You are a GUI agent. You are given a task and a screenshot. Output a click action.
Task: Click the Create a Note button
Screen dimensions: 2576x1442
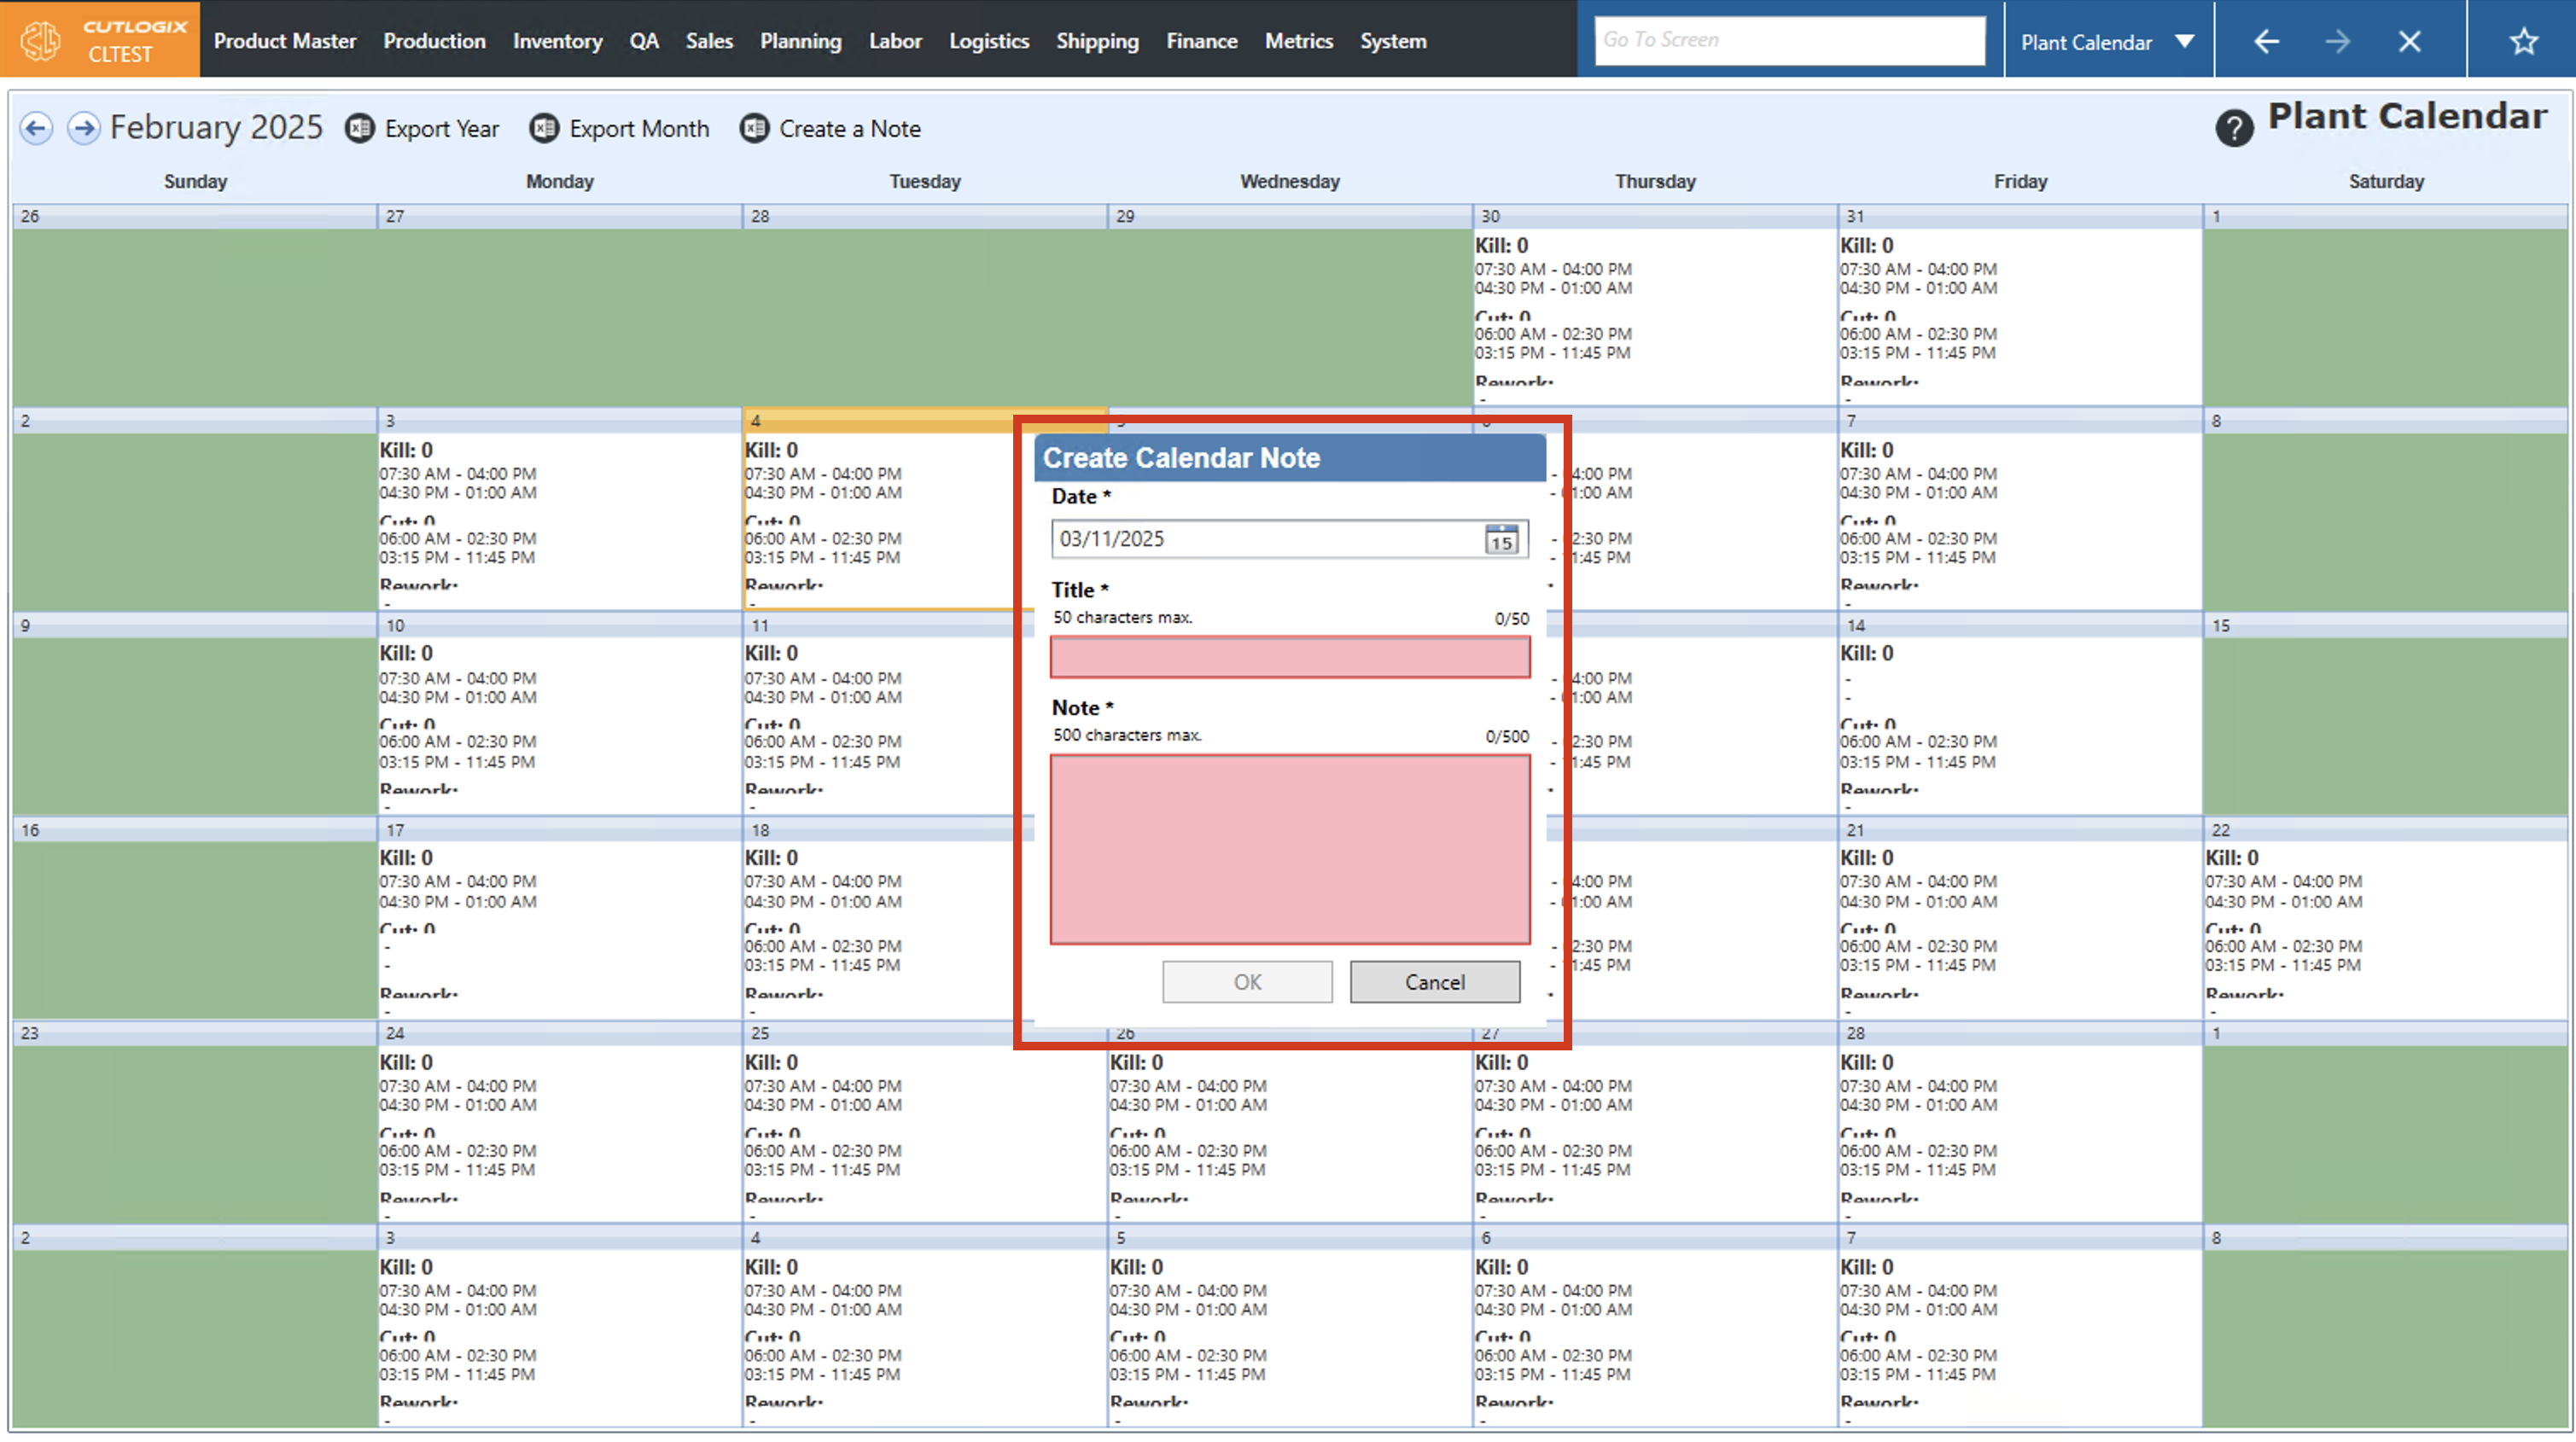[831, 128]
